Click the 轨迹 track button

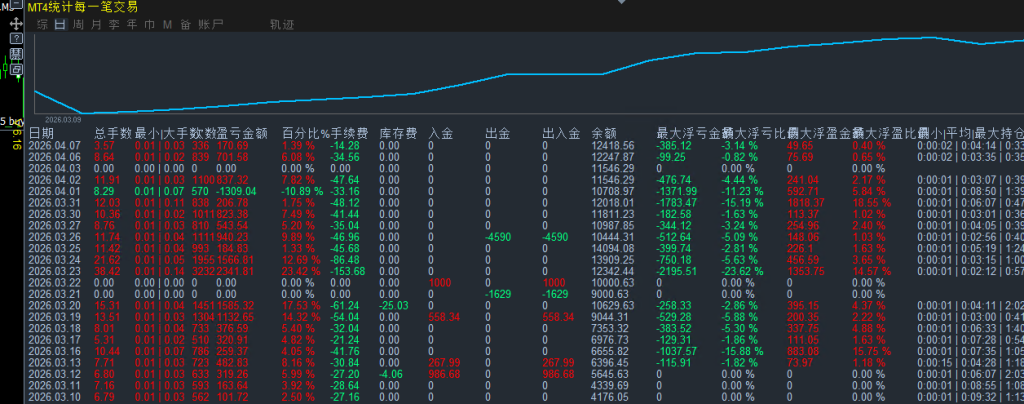tap(282, 23)
